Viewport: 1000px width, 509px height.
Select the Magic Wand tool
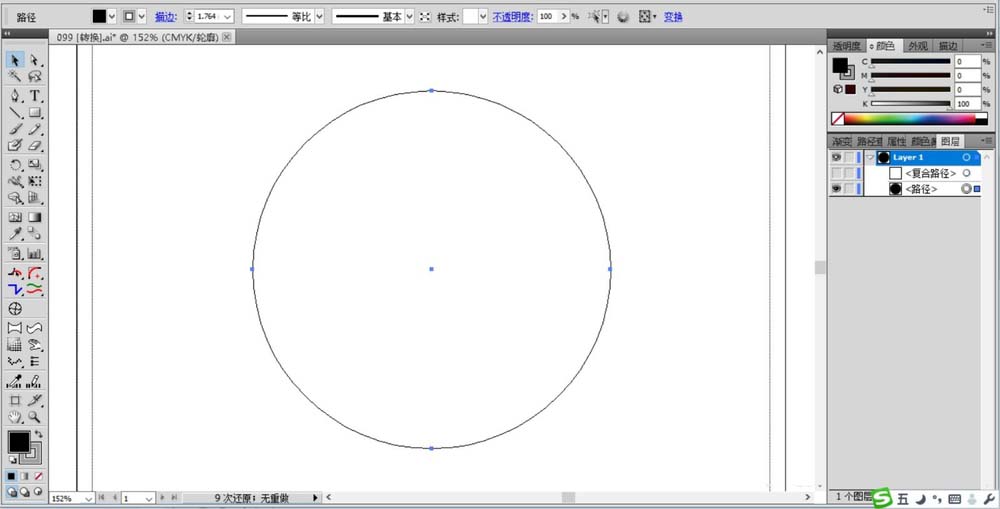coord(15,77)
